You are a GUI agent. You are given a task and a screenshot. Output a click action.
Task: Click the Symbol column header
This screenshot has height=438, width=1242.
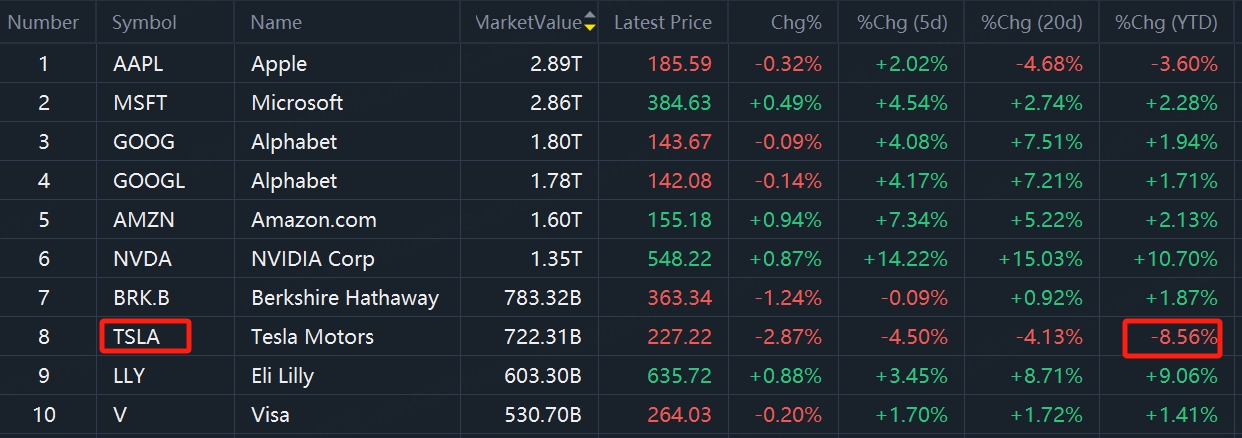tap(145, 22)
